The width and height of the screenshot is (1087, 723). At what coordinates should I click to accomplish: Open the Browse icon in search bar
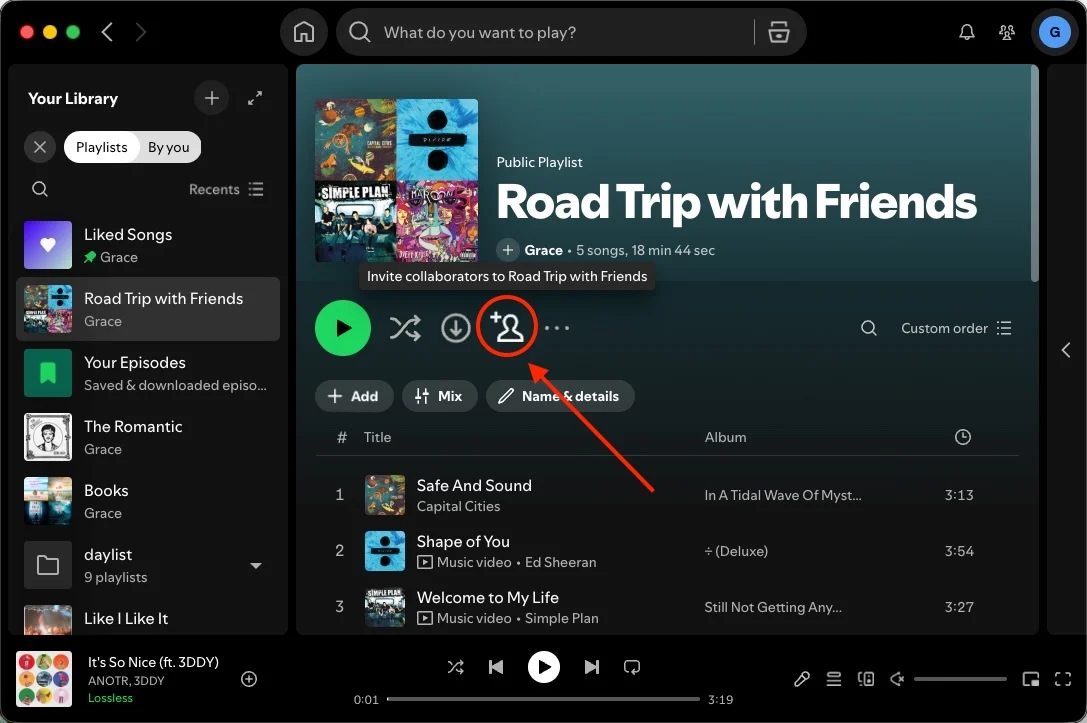[x=779, y=32]
